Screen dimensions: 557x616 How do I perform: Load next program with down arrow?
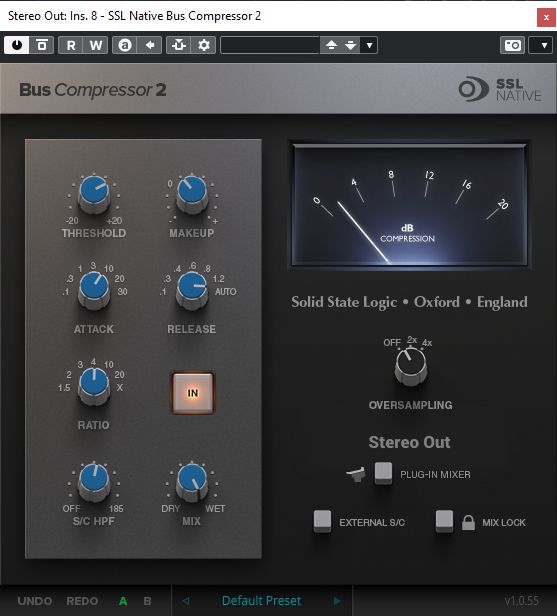350,45
